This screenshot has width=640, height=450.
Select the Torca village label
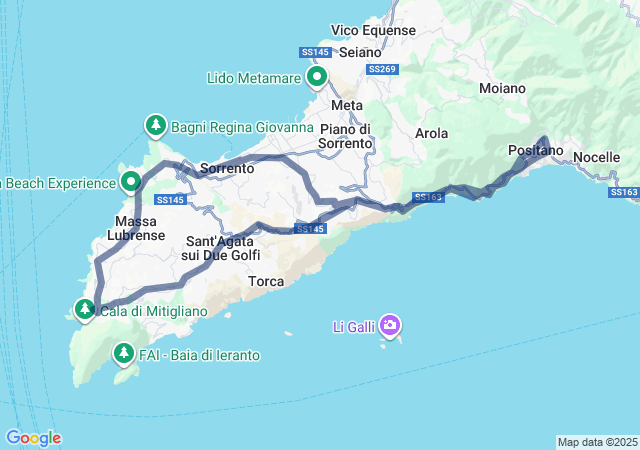(x=266, y=281)
